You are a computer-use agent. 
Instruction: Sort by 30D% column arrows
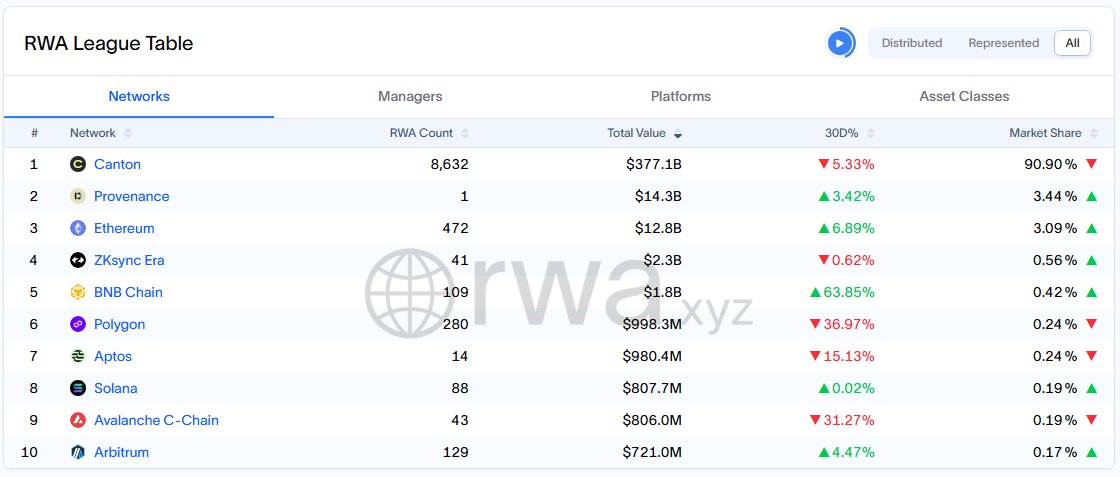coord(870,134)
